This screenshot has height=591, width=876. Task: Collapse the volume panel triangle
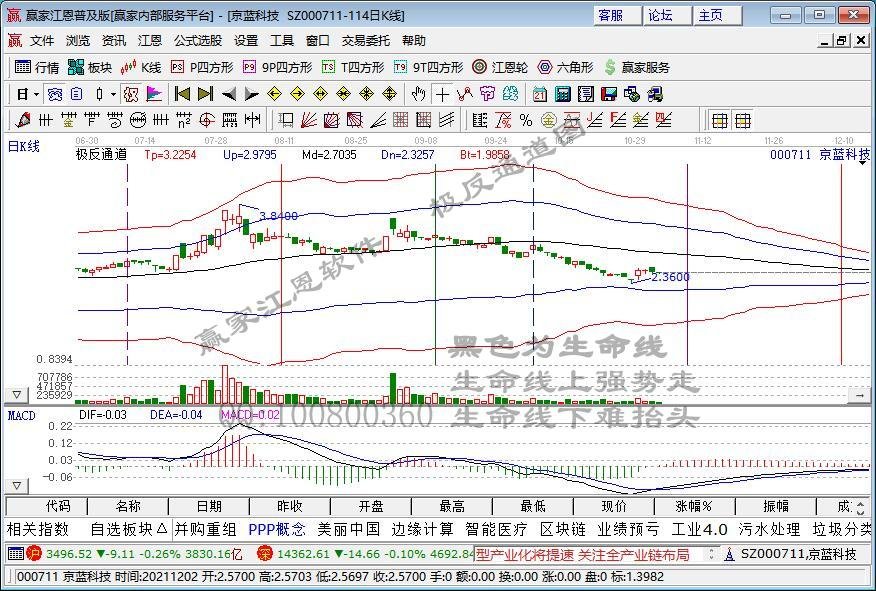17,395
